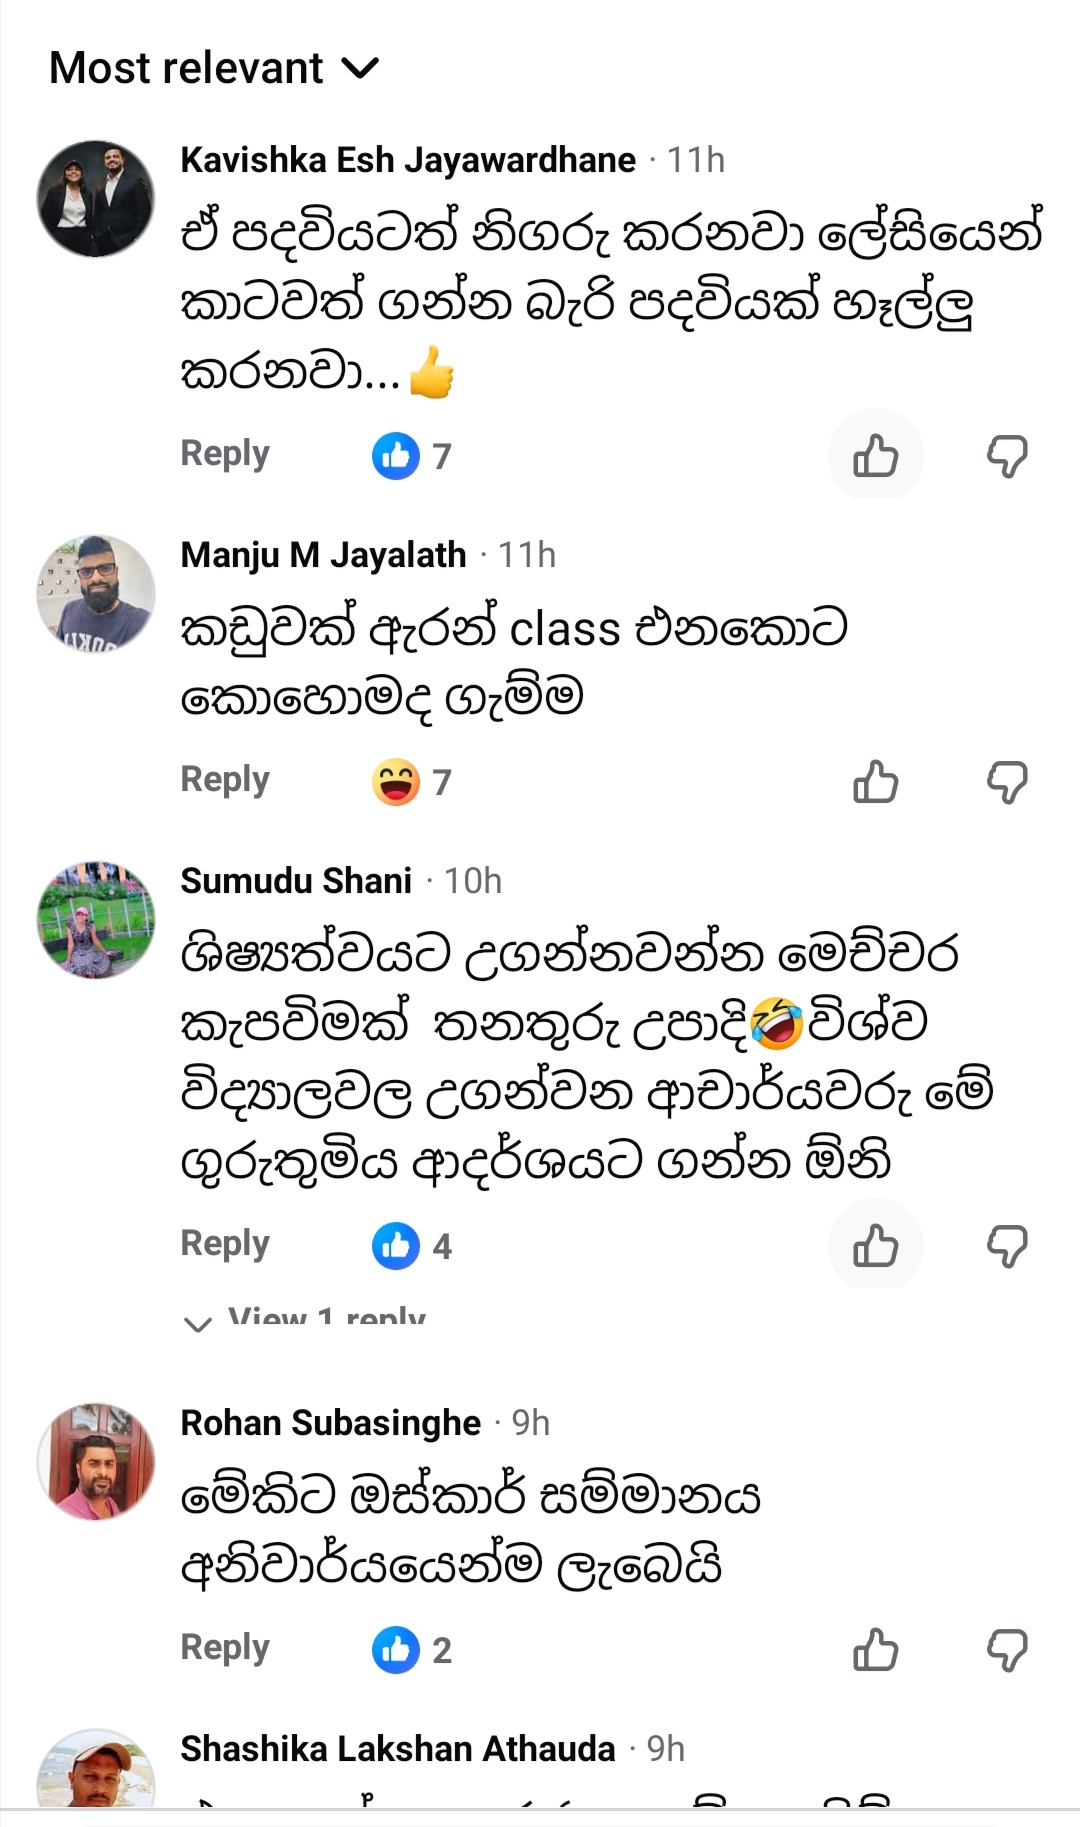Reply to Rohan Subasinghe's comment
1080x1827 pixels.
pyautogui.click(x=225, y=1648)
